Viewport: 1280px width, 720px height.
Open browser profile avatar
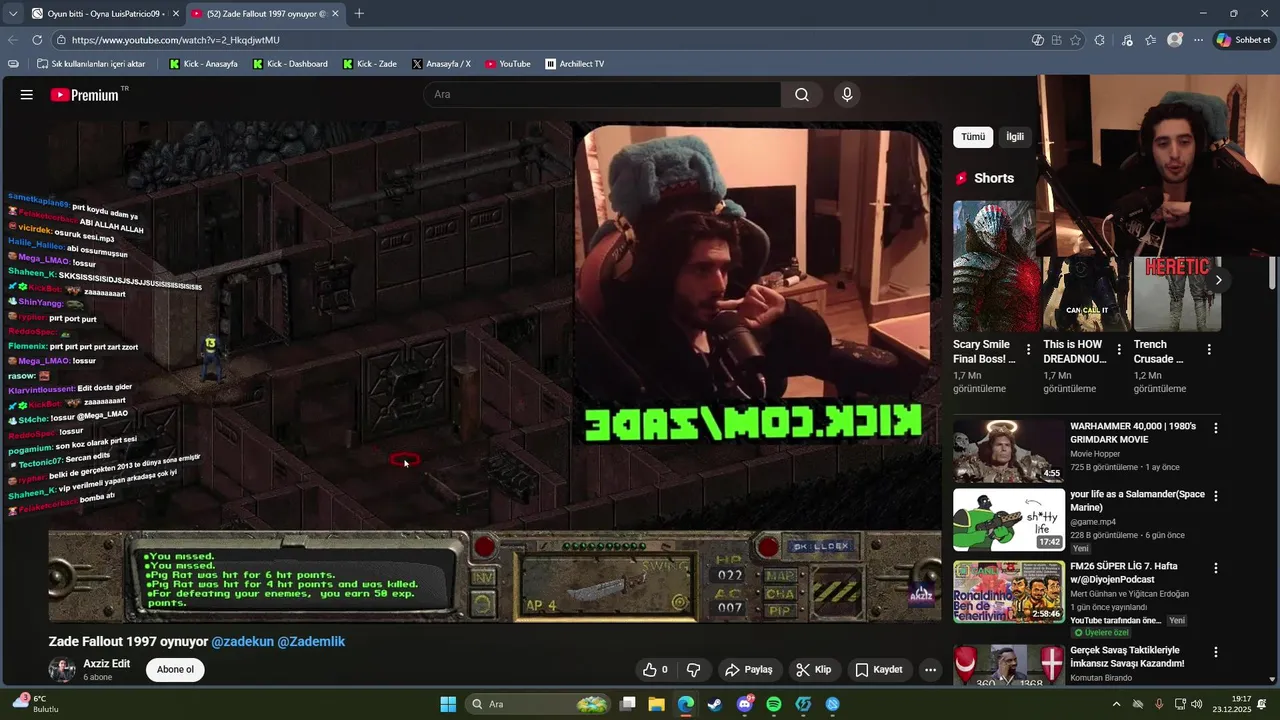click(1175, 40)
